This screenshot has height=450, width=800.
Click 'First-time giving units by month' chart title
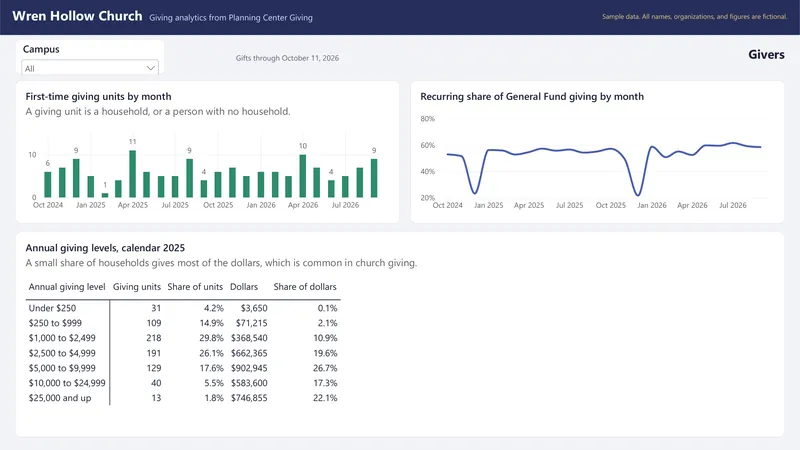98,96
